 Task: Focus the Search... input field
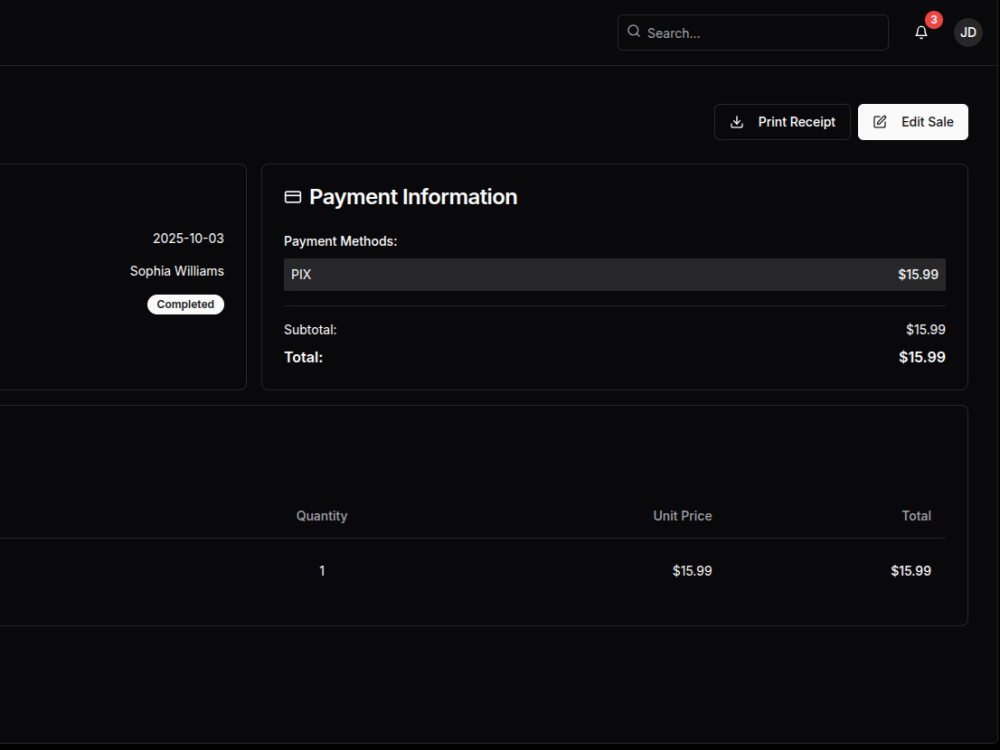[753, 33]
